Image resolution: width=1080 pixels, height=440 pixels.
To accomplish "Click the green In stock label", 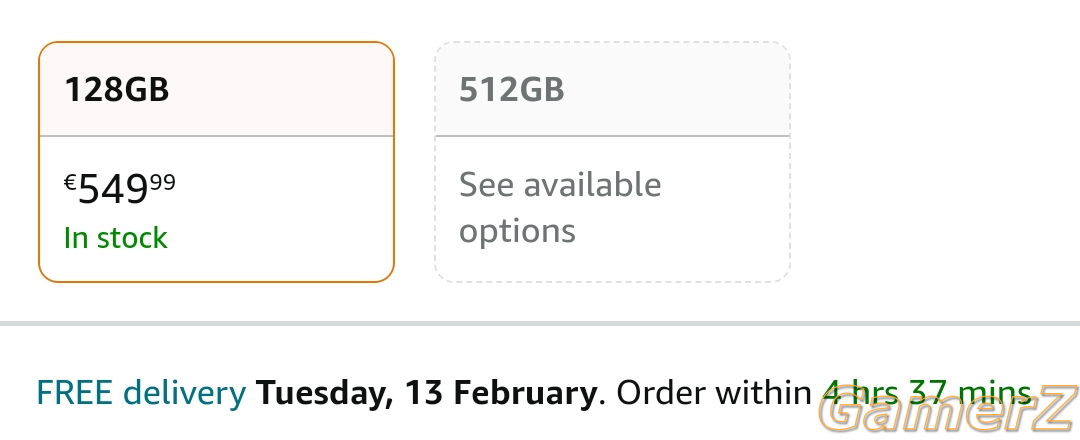I will [x=116, y=238].
